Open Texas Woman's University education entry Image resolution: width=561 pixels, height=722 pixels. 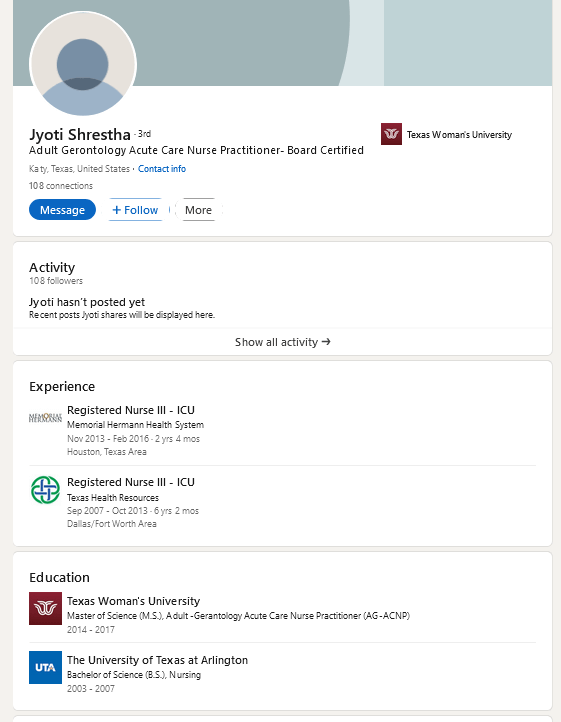(134, 601)
